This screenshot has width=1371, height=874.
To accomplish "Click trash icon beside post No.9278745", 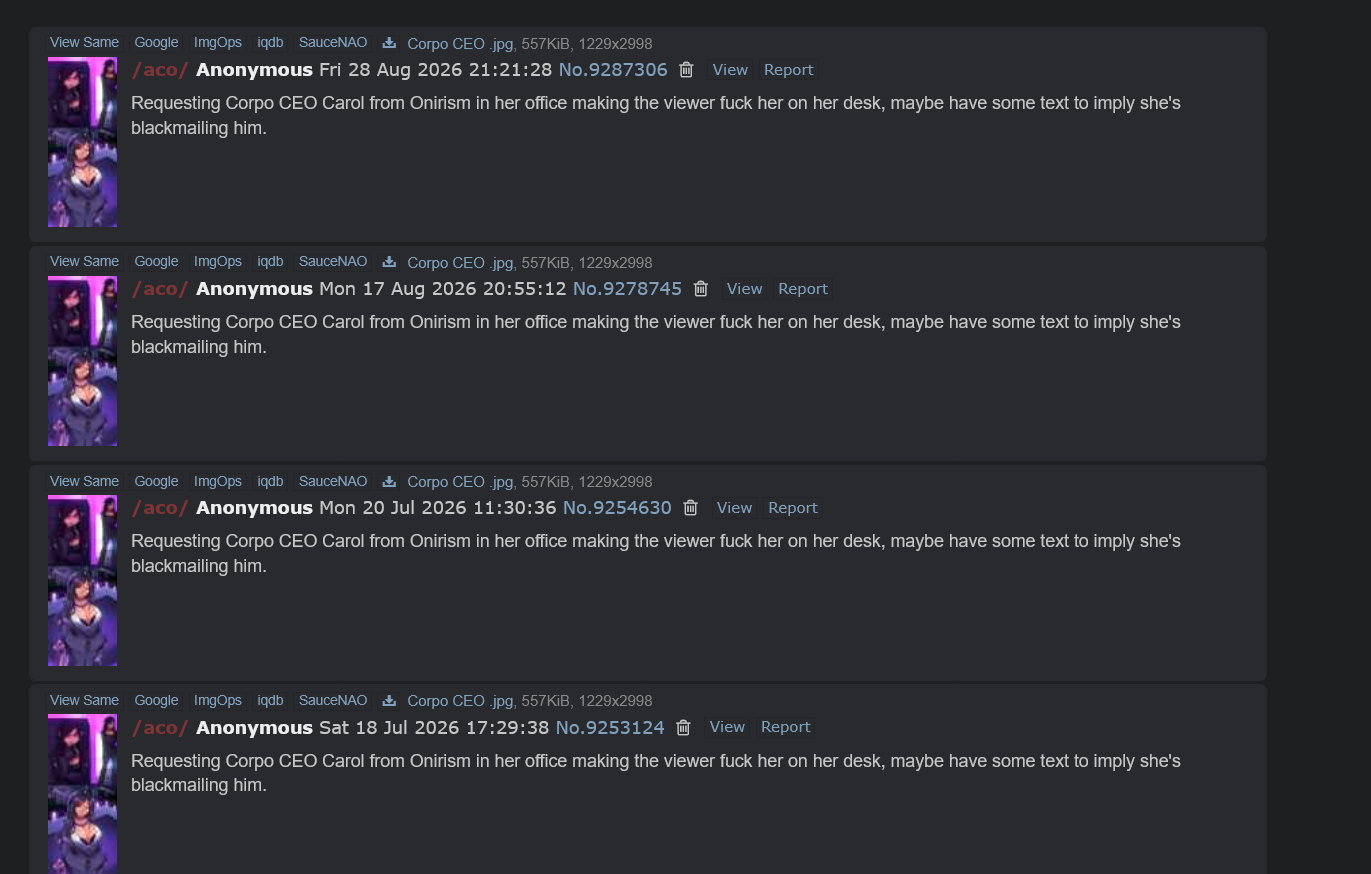I will point(701,289).
